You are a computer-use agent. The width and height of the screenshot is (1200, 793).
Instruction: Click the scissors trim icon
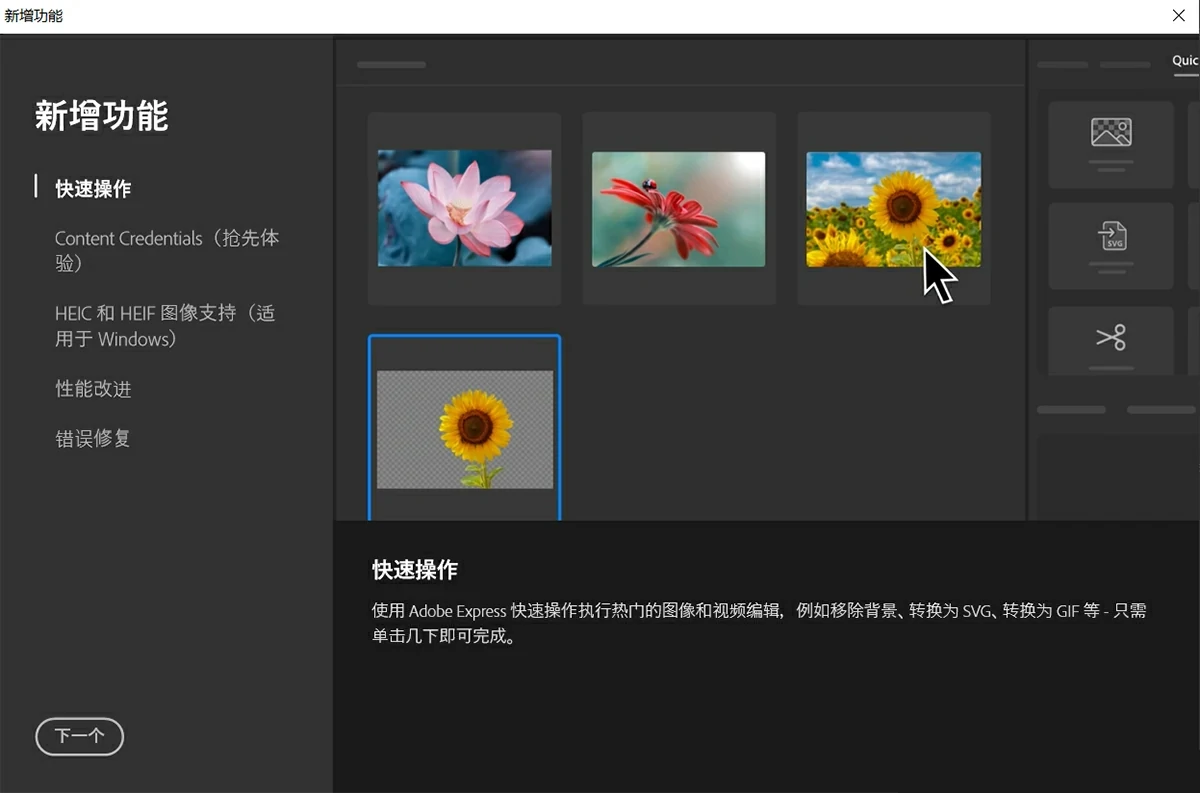(1110, 338)
